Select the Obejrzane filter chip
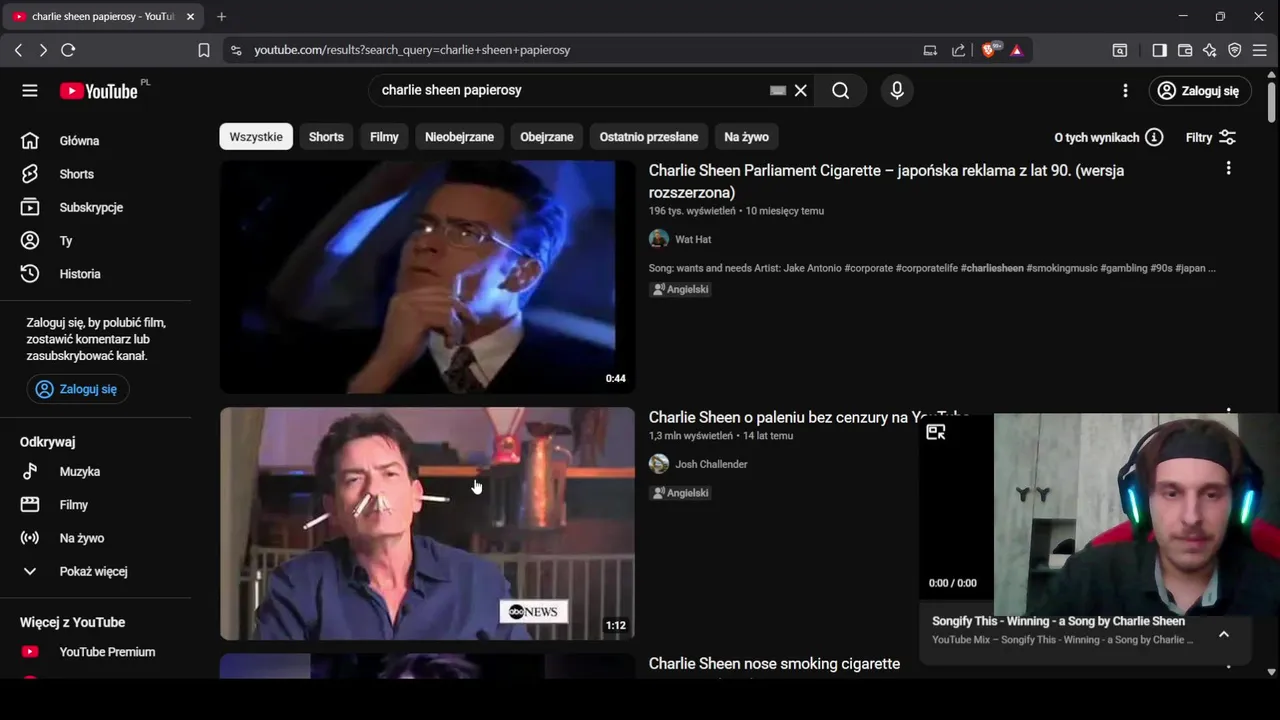 547,137
